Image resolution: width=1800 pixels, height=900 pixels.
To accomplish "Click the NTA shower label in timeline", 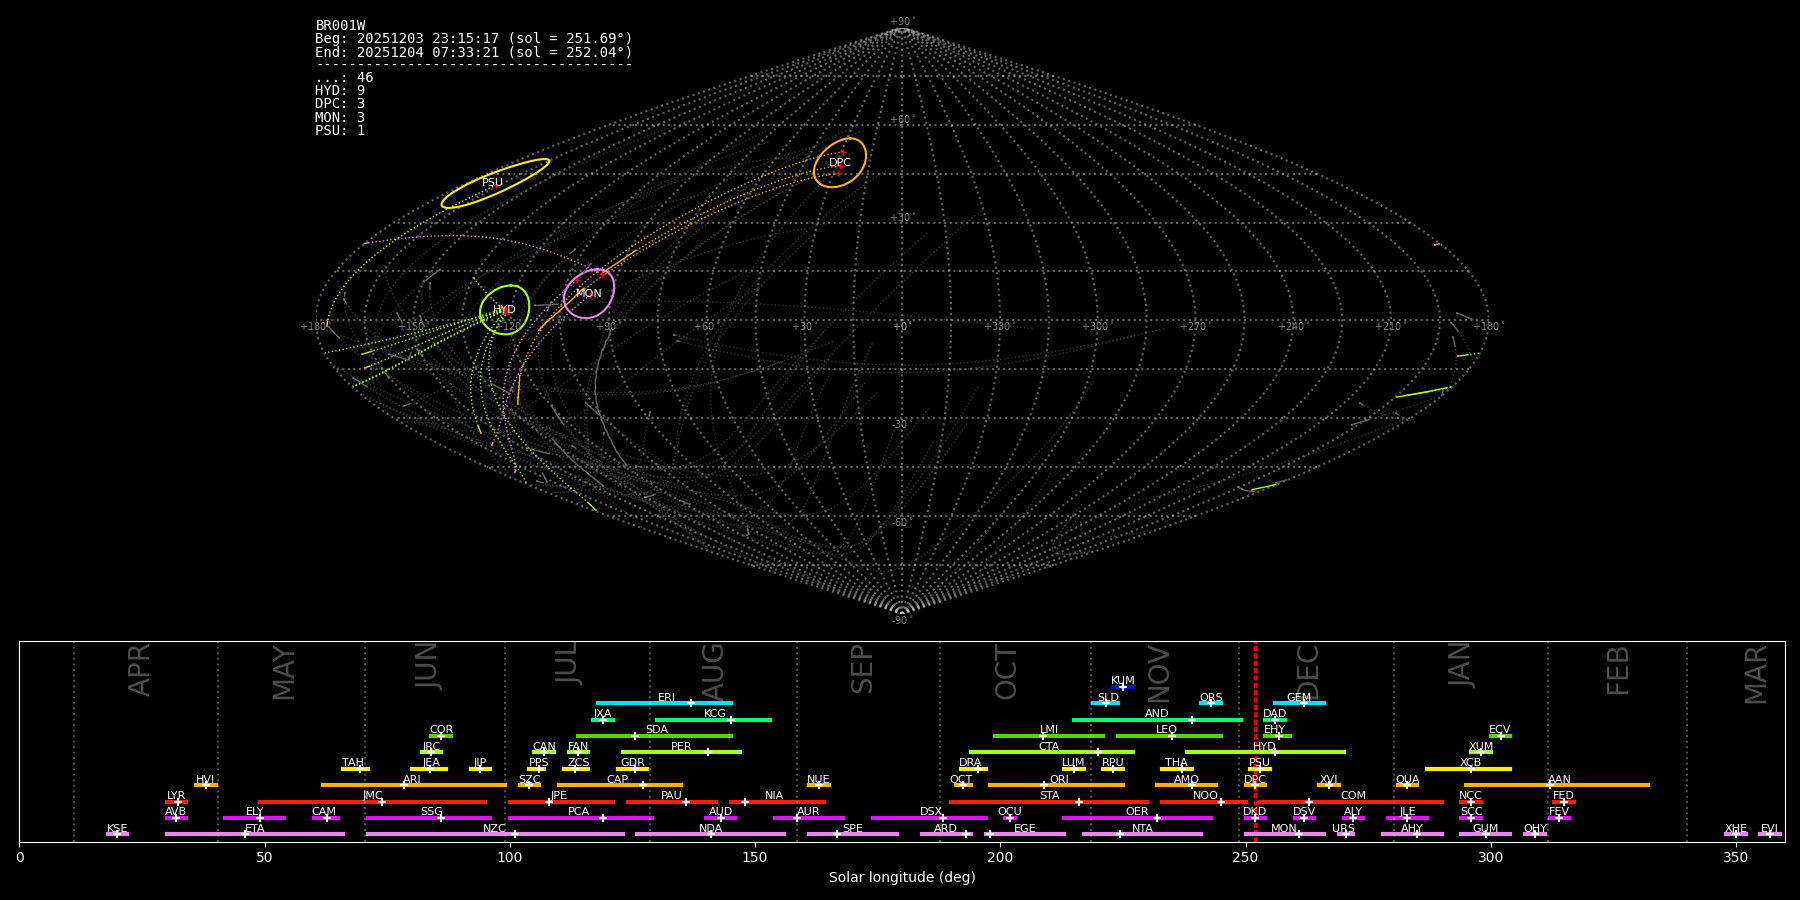I will click(x=1142, y=829).
